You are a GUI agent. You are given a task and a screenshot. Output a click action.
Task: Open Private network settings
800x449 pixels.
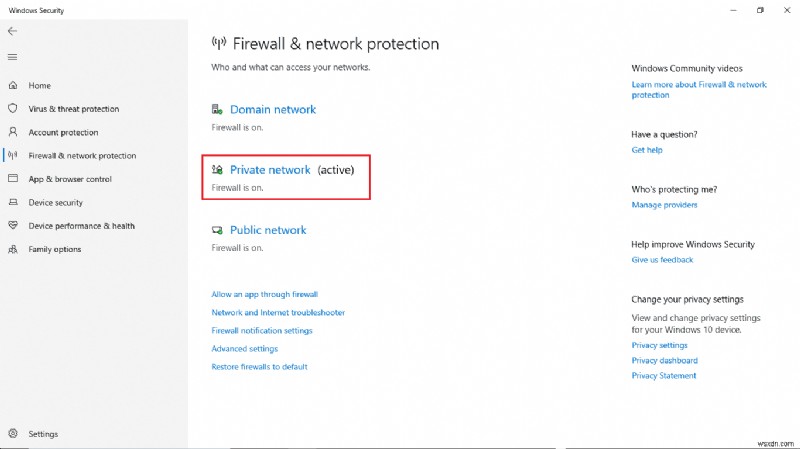270,170
